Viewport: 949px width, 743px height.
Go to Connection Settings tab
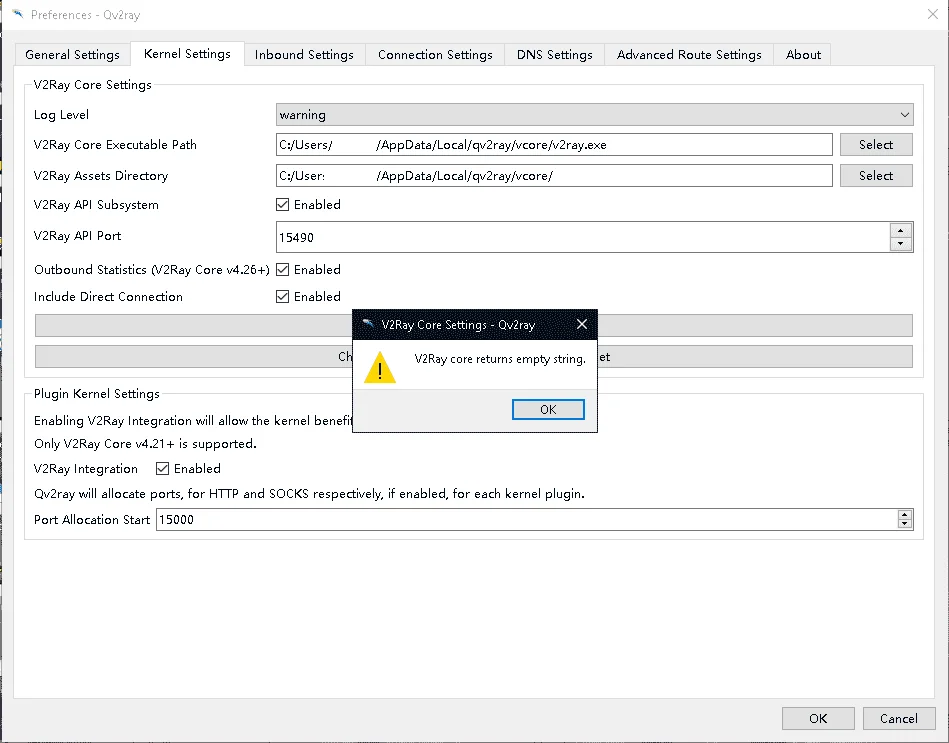(435, 54)
